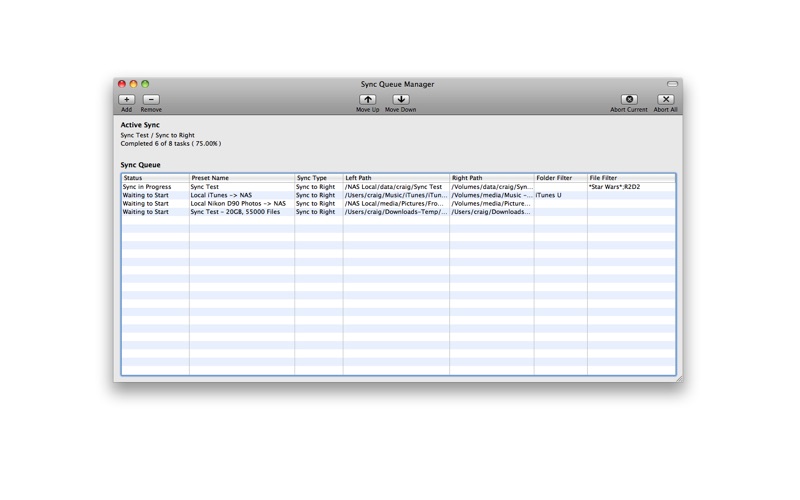Image resolution: width=800 pixels, height=500 pixels.
Task: Click the Add sync toolbar icon
Action: coord(127,99)
